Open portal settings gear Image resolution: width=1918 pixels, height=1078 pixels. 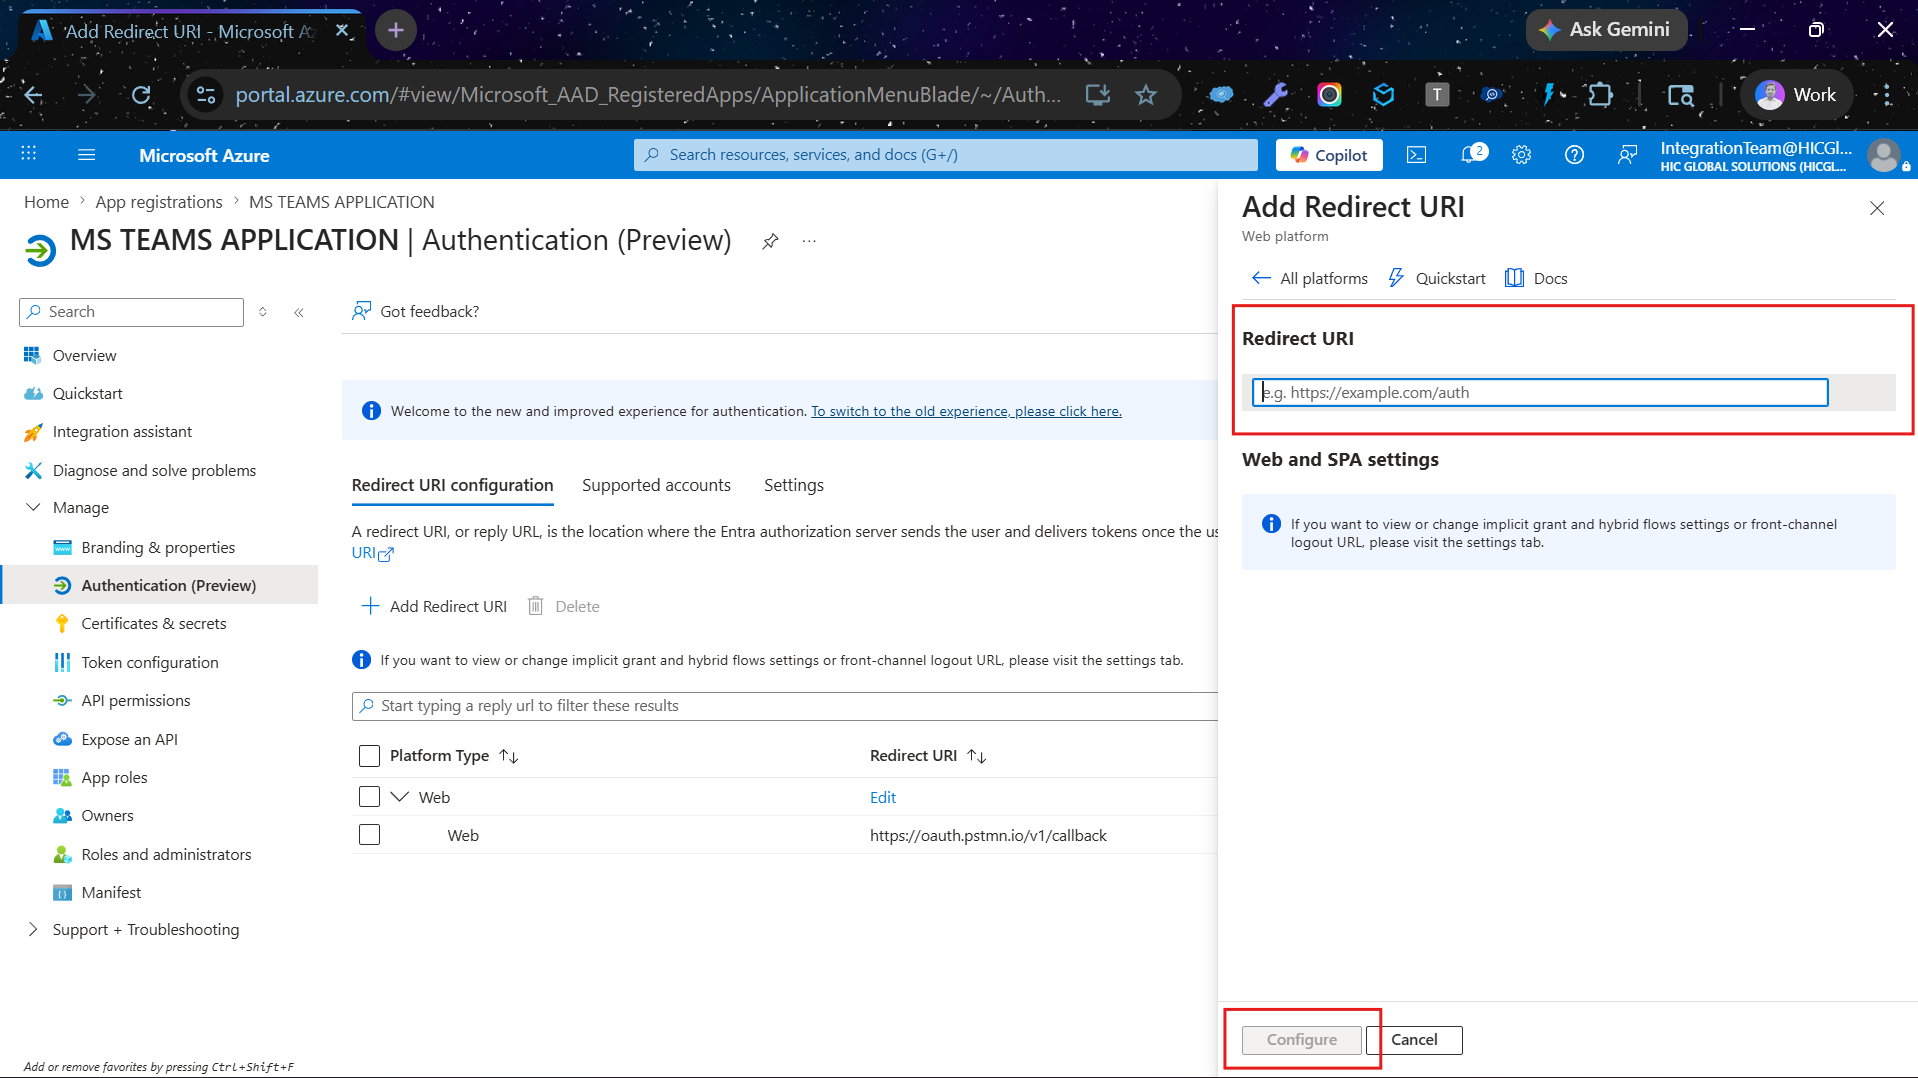pyautogui.click(x=1522, y=155)
